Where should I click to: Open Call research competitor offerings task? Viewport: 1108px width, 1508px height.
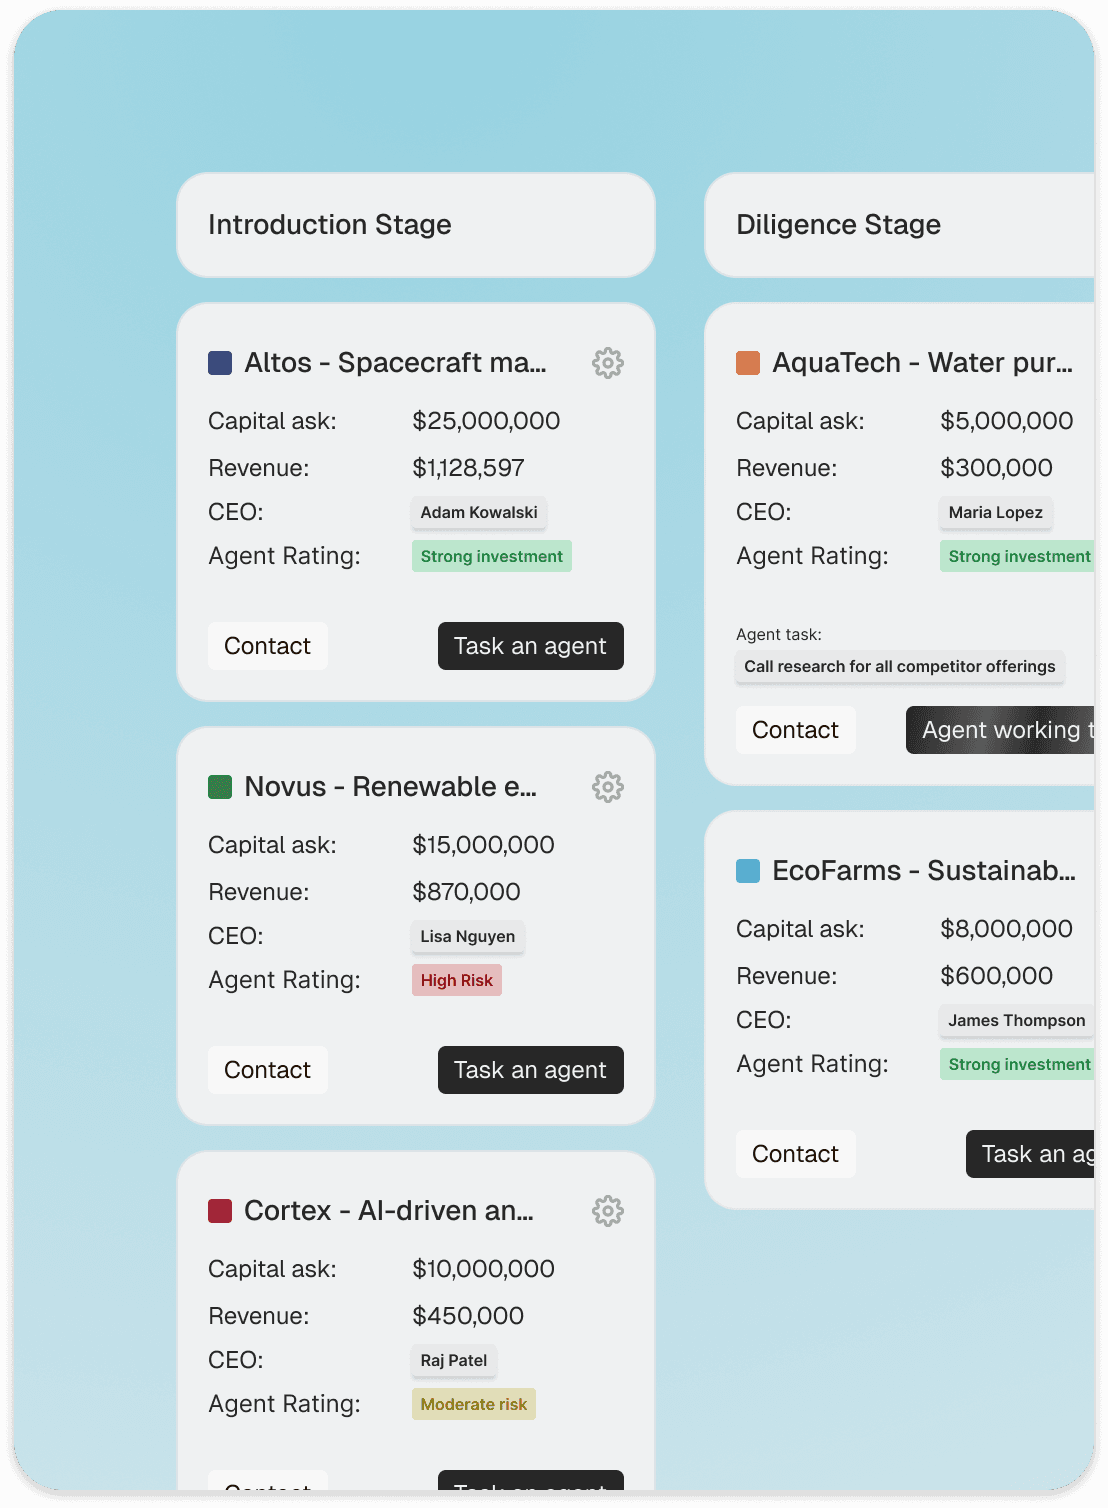899,667
